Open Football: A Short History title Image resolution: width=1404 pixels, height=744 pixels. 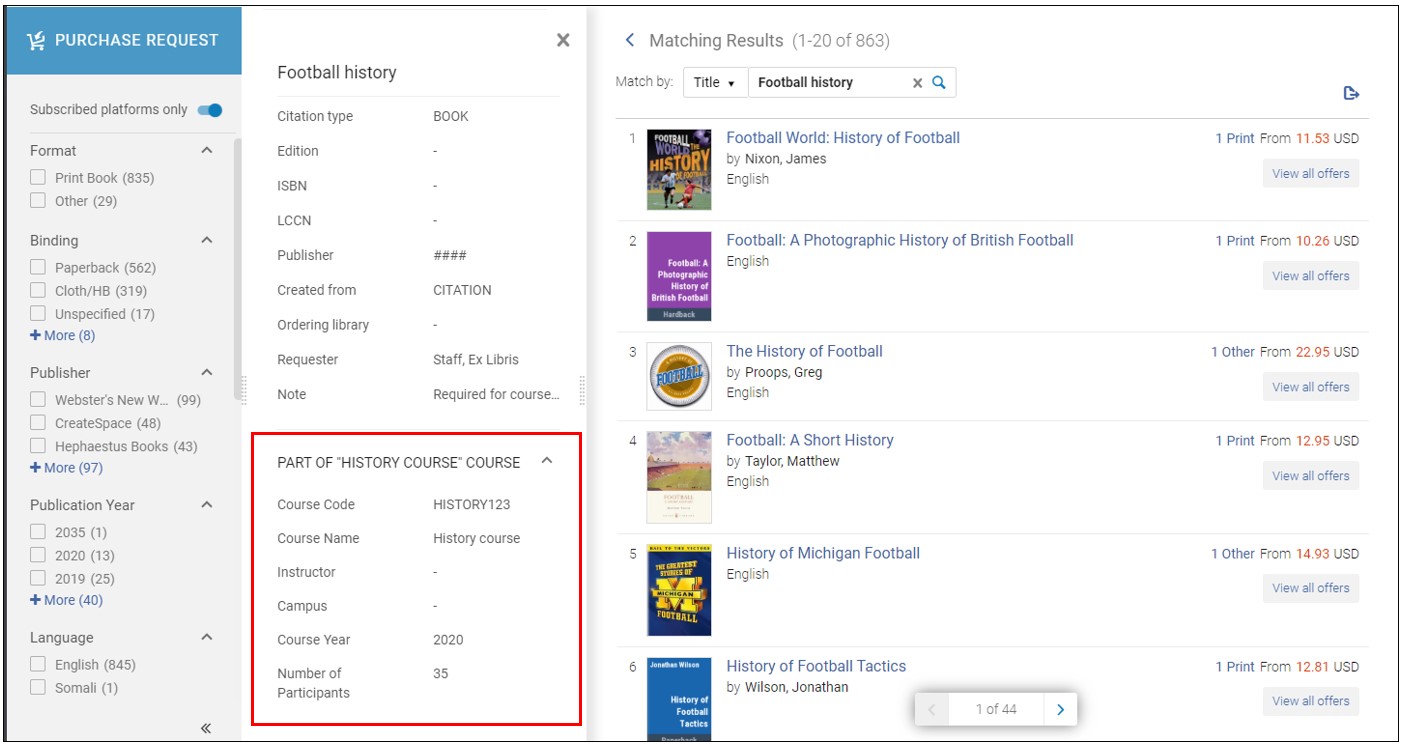809,440
